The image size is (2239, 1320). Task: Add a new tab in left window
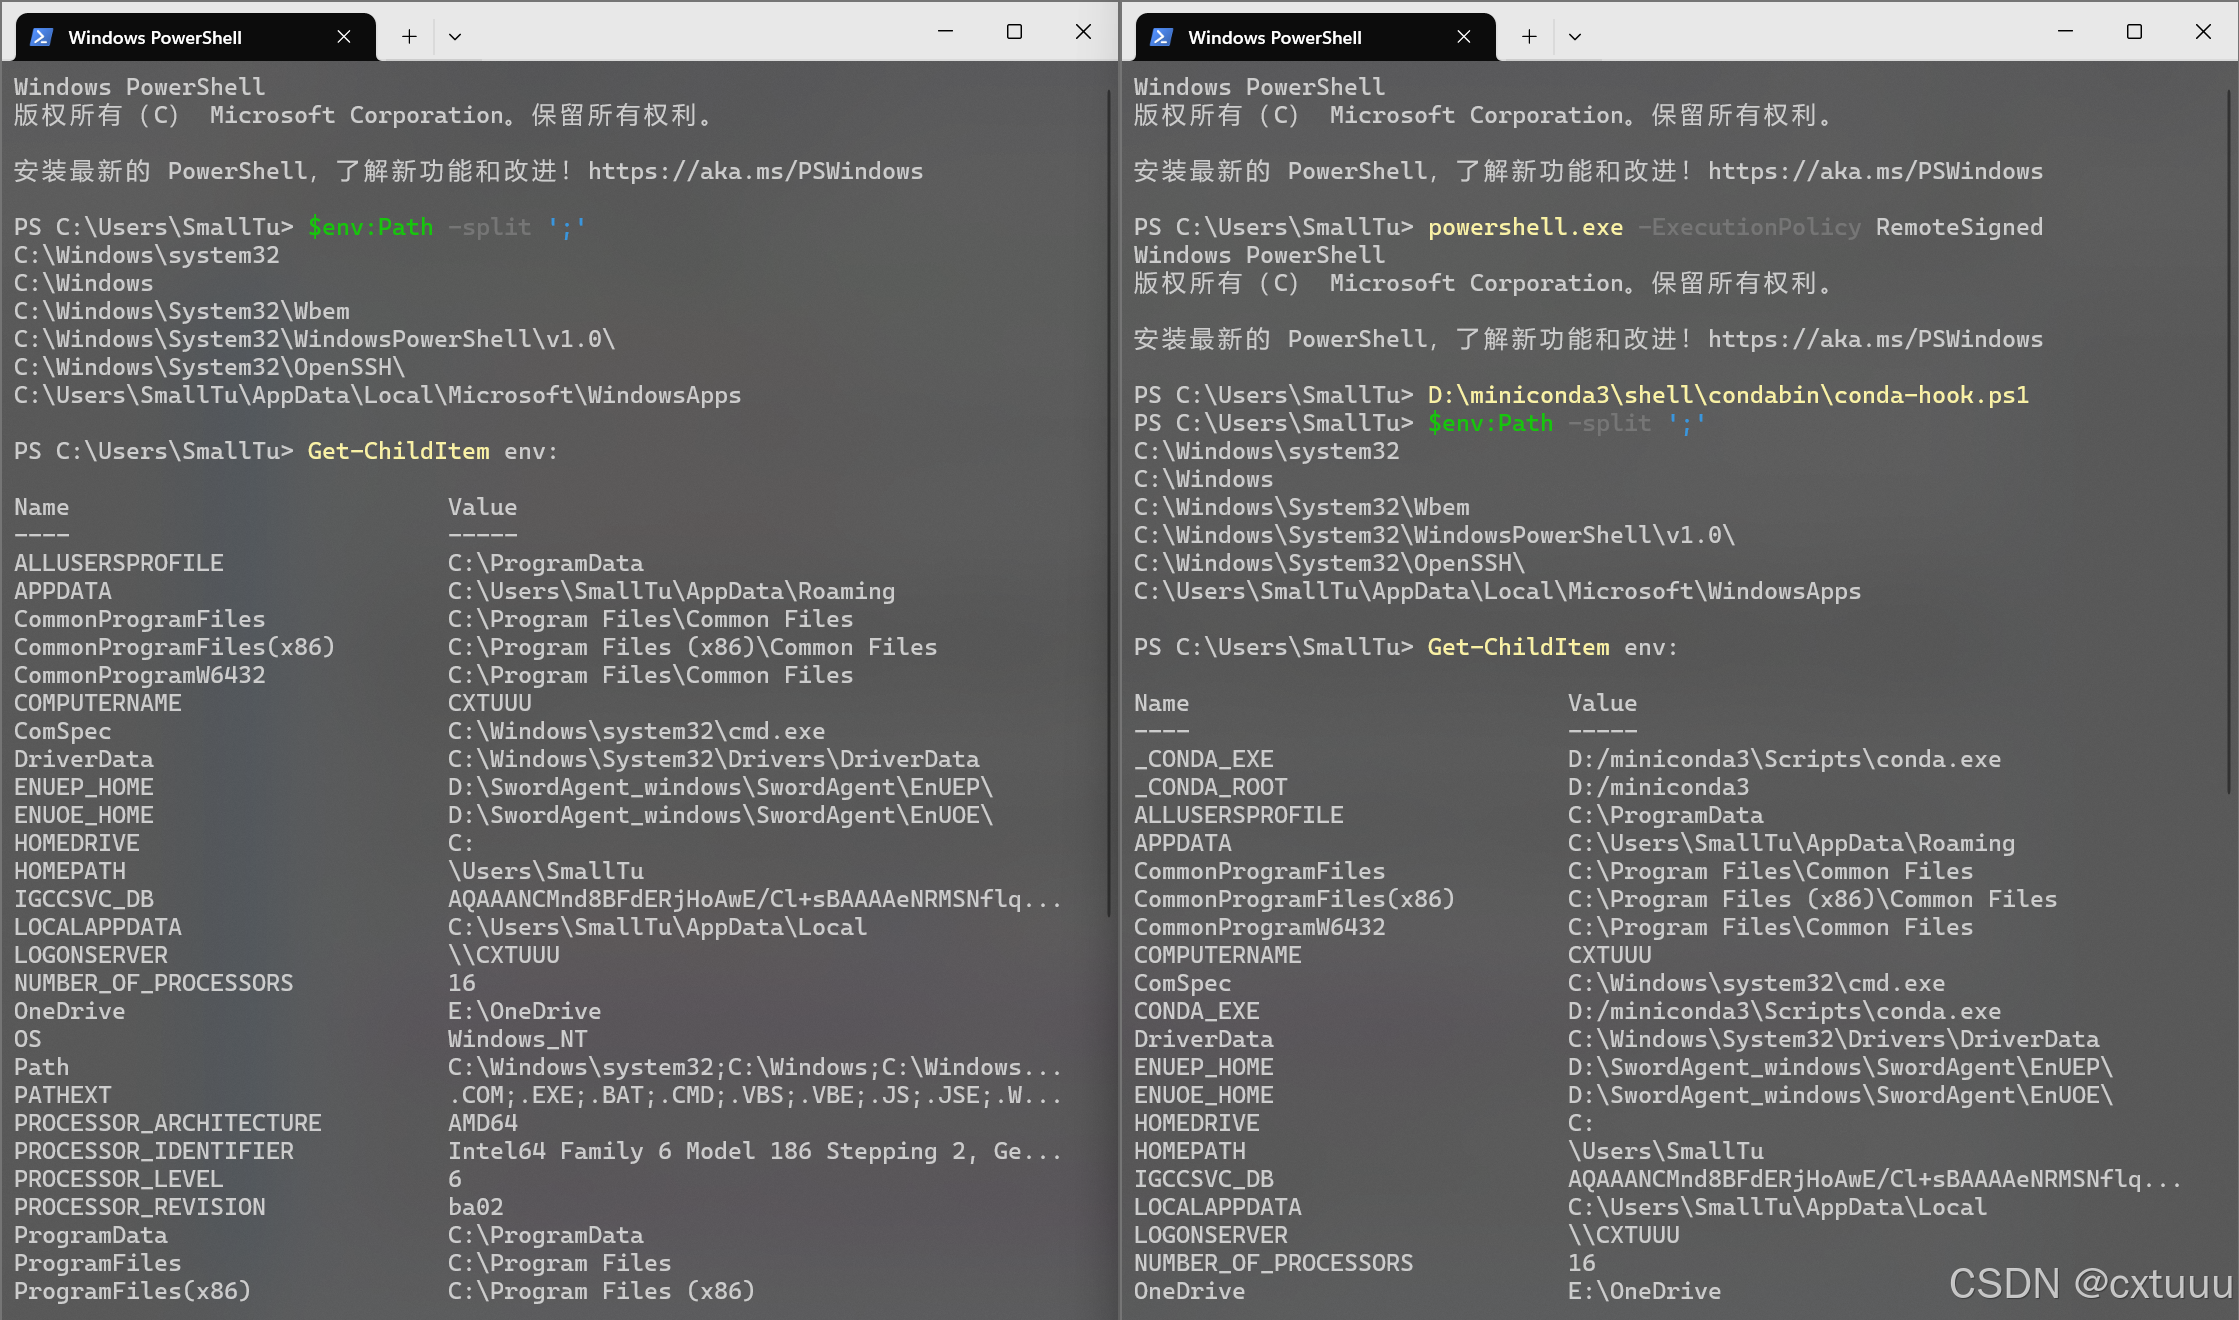point(409,37)
